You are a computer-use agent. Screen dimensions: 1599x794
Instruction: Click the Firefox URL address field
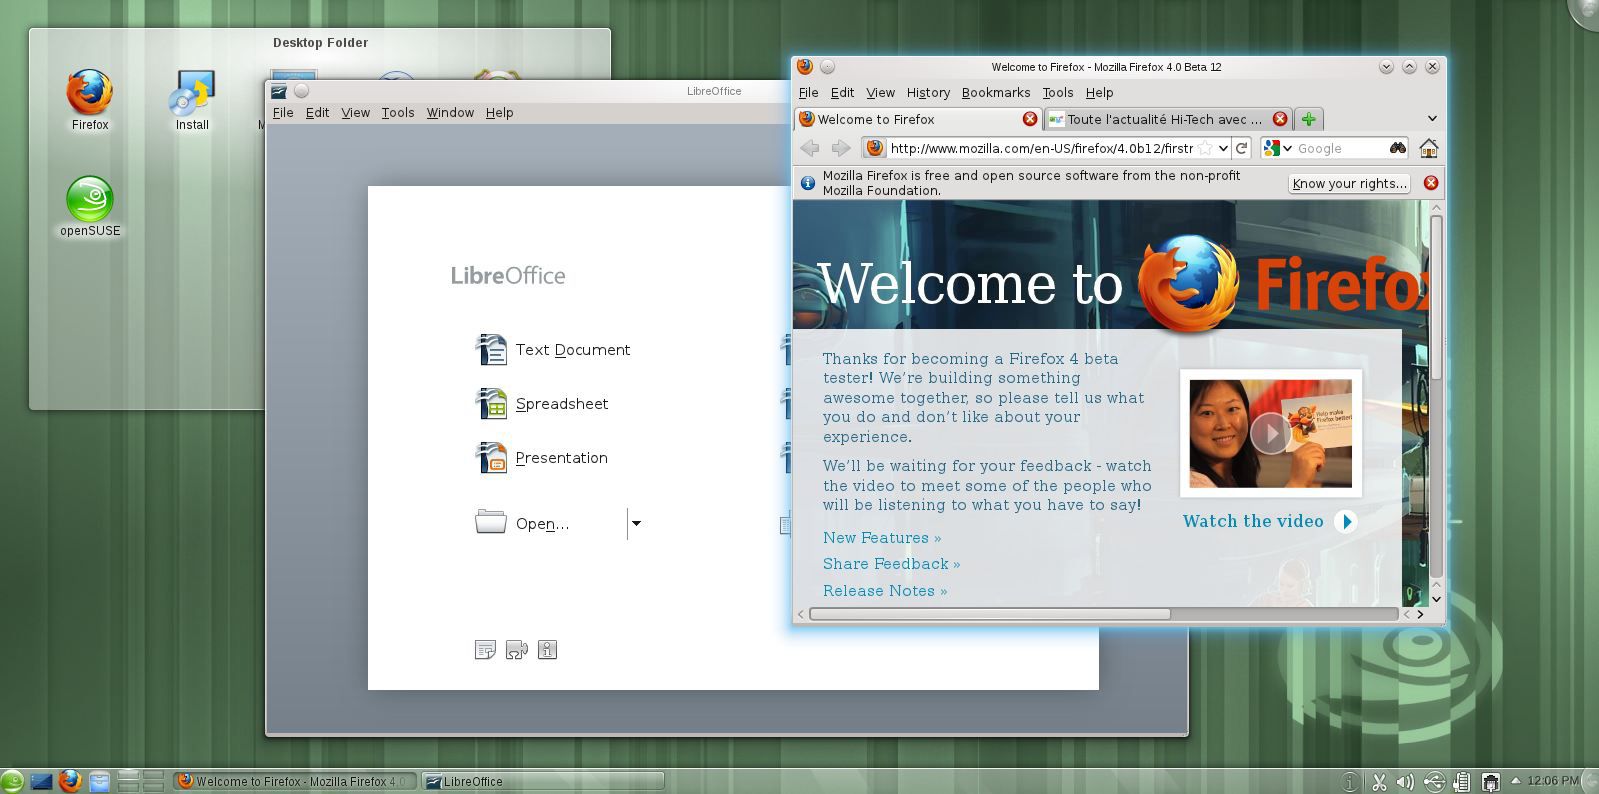pyautogui.click(x=1041, y=148)
